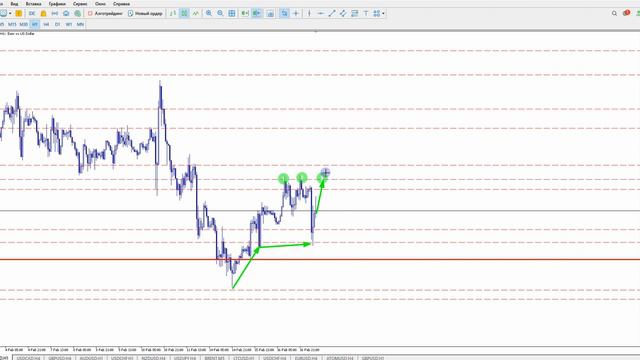Open the New Chart tool
This screenshot has height=360, width=640.
pyautogui.click(x=3, y=13)
